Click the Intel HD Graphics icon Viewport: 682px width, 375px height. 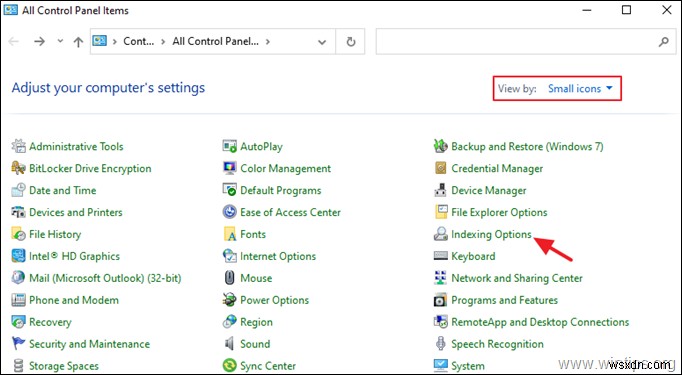pyautogui.click(x=18, y=256)
